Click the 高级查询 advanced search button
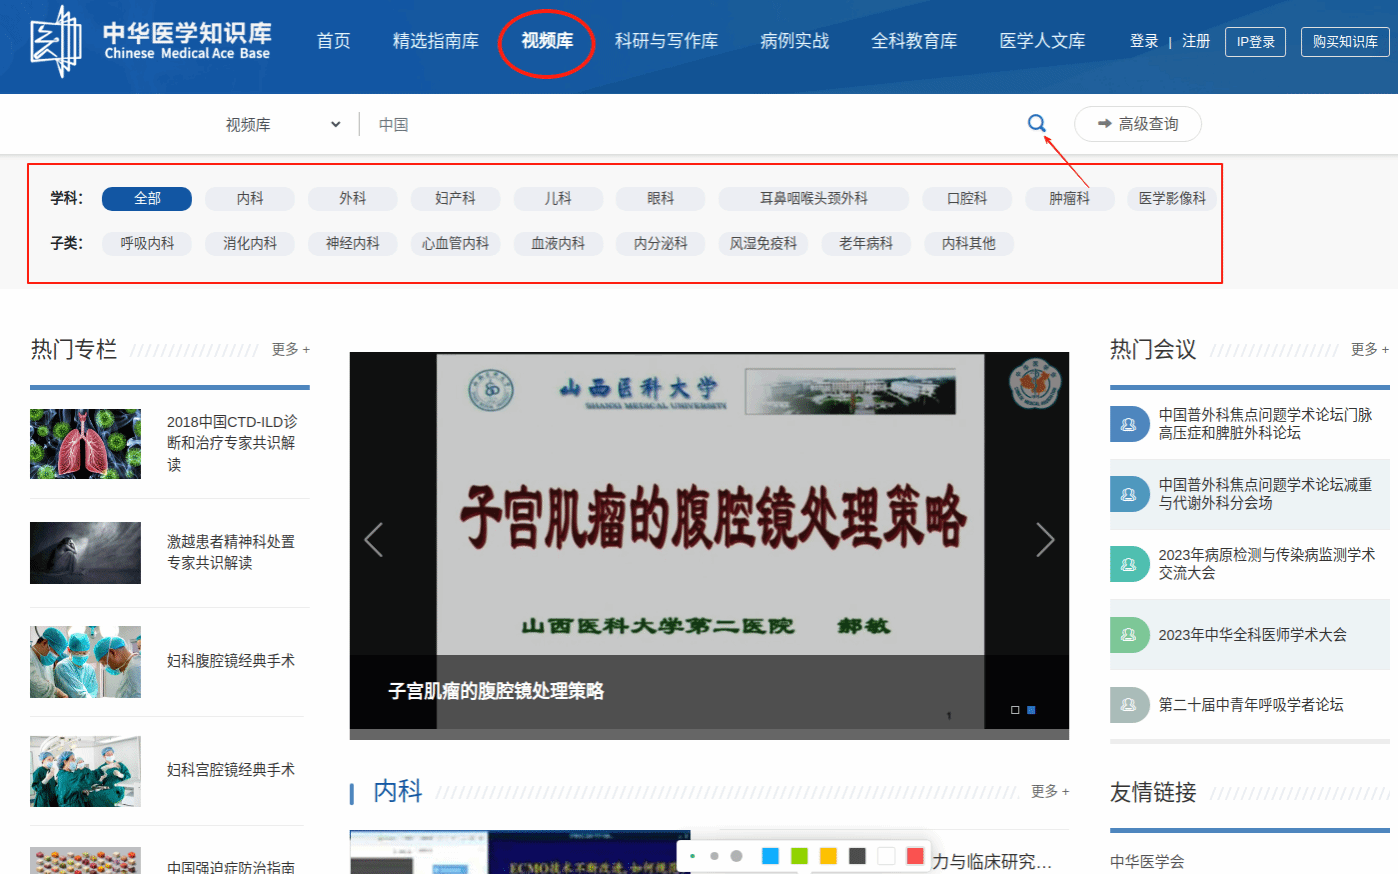 1137,124
